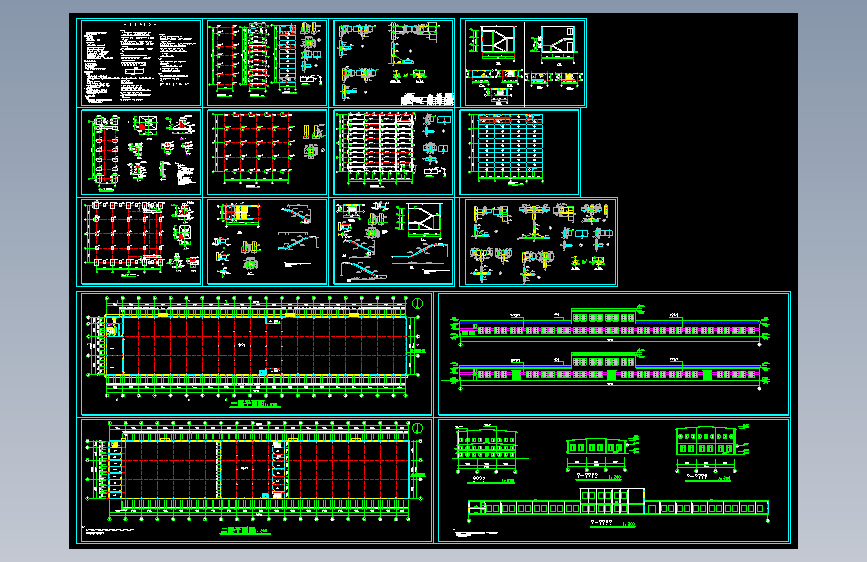Select the upper long floor plan drawing
The width and height of the screenshot is (867, 562).
pos(256,353)
